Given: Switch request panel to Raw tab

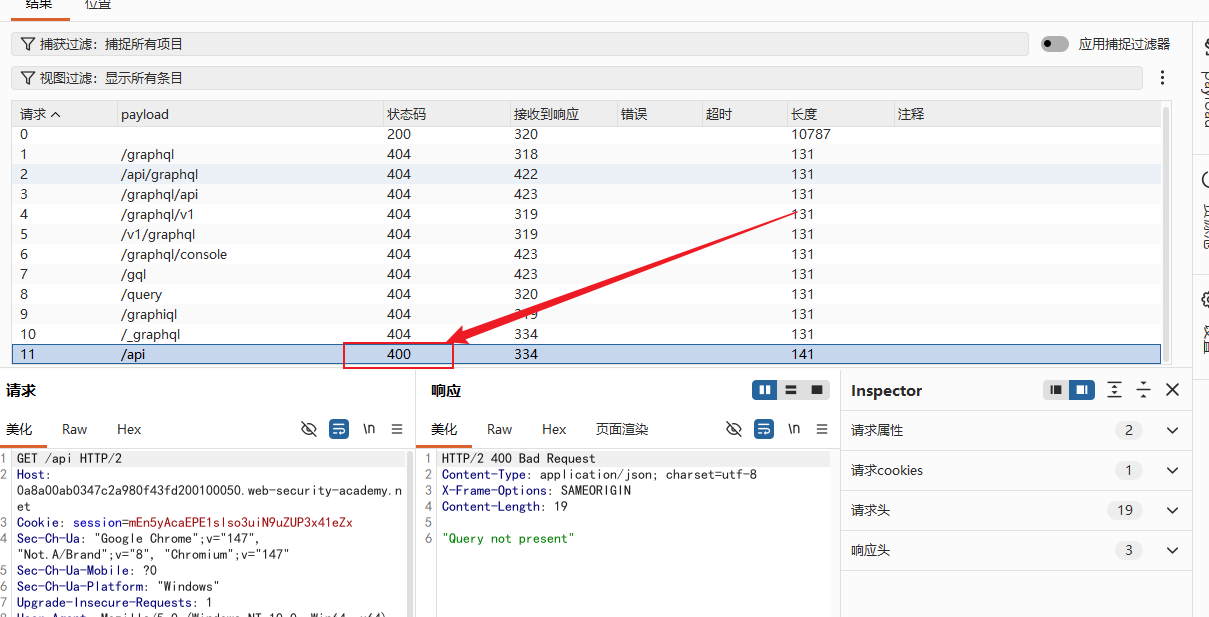Looking at the screenshot, I should [x=75, y=429].
